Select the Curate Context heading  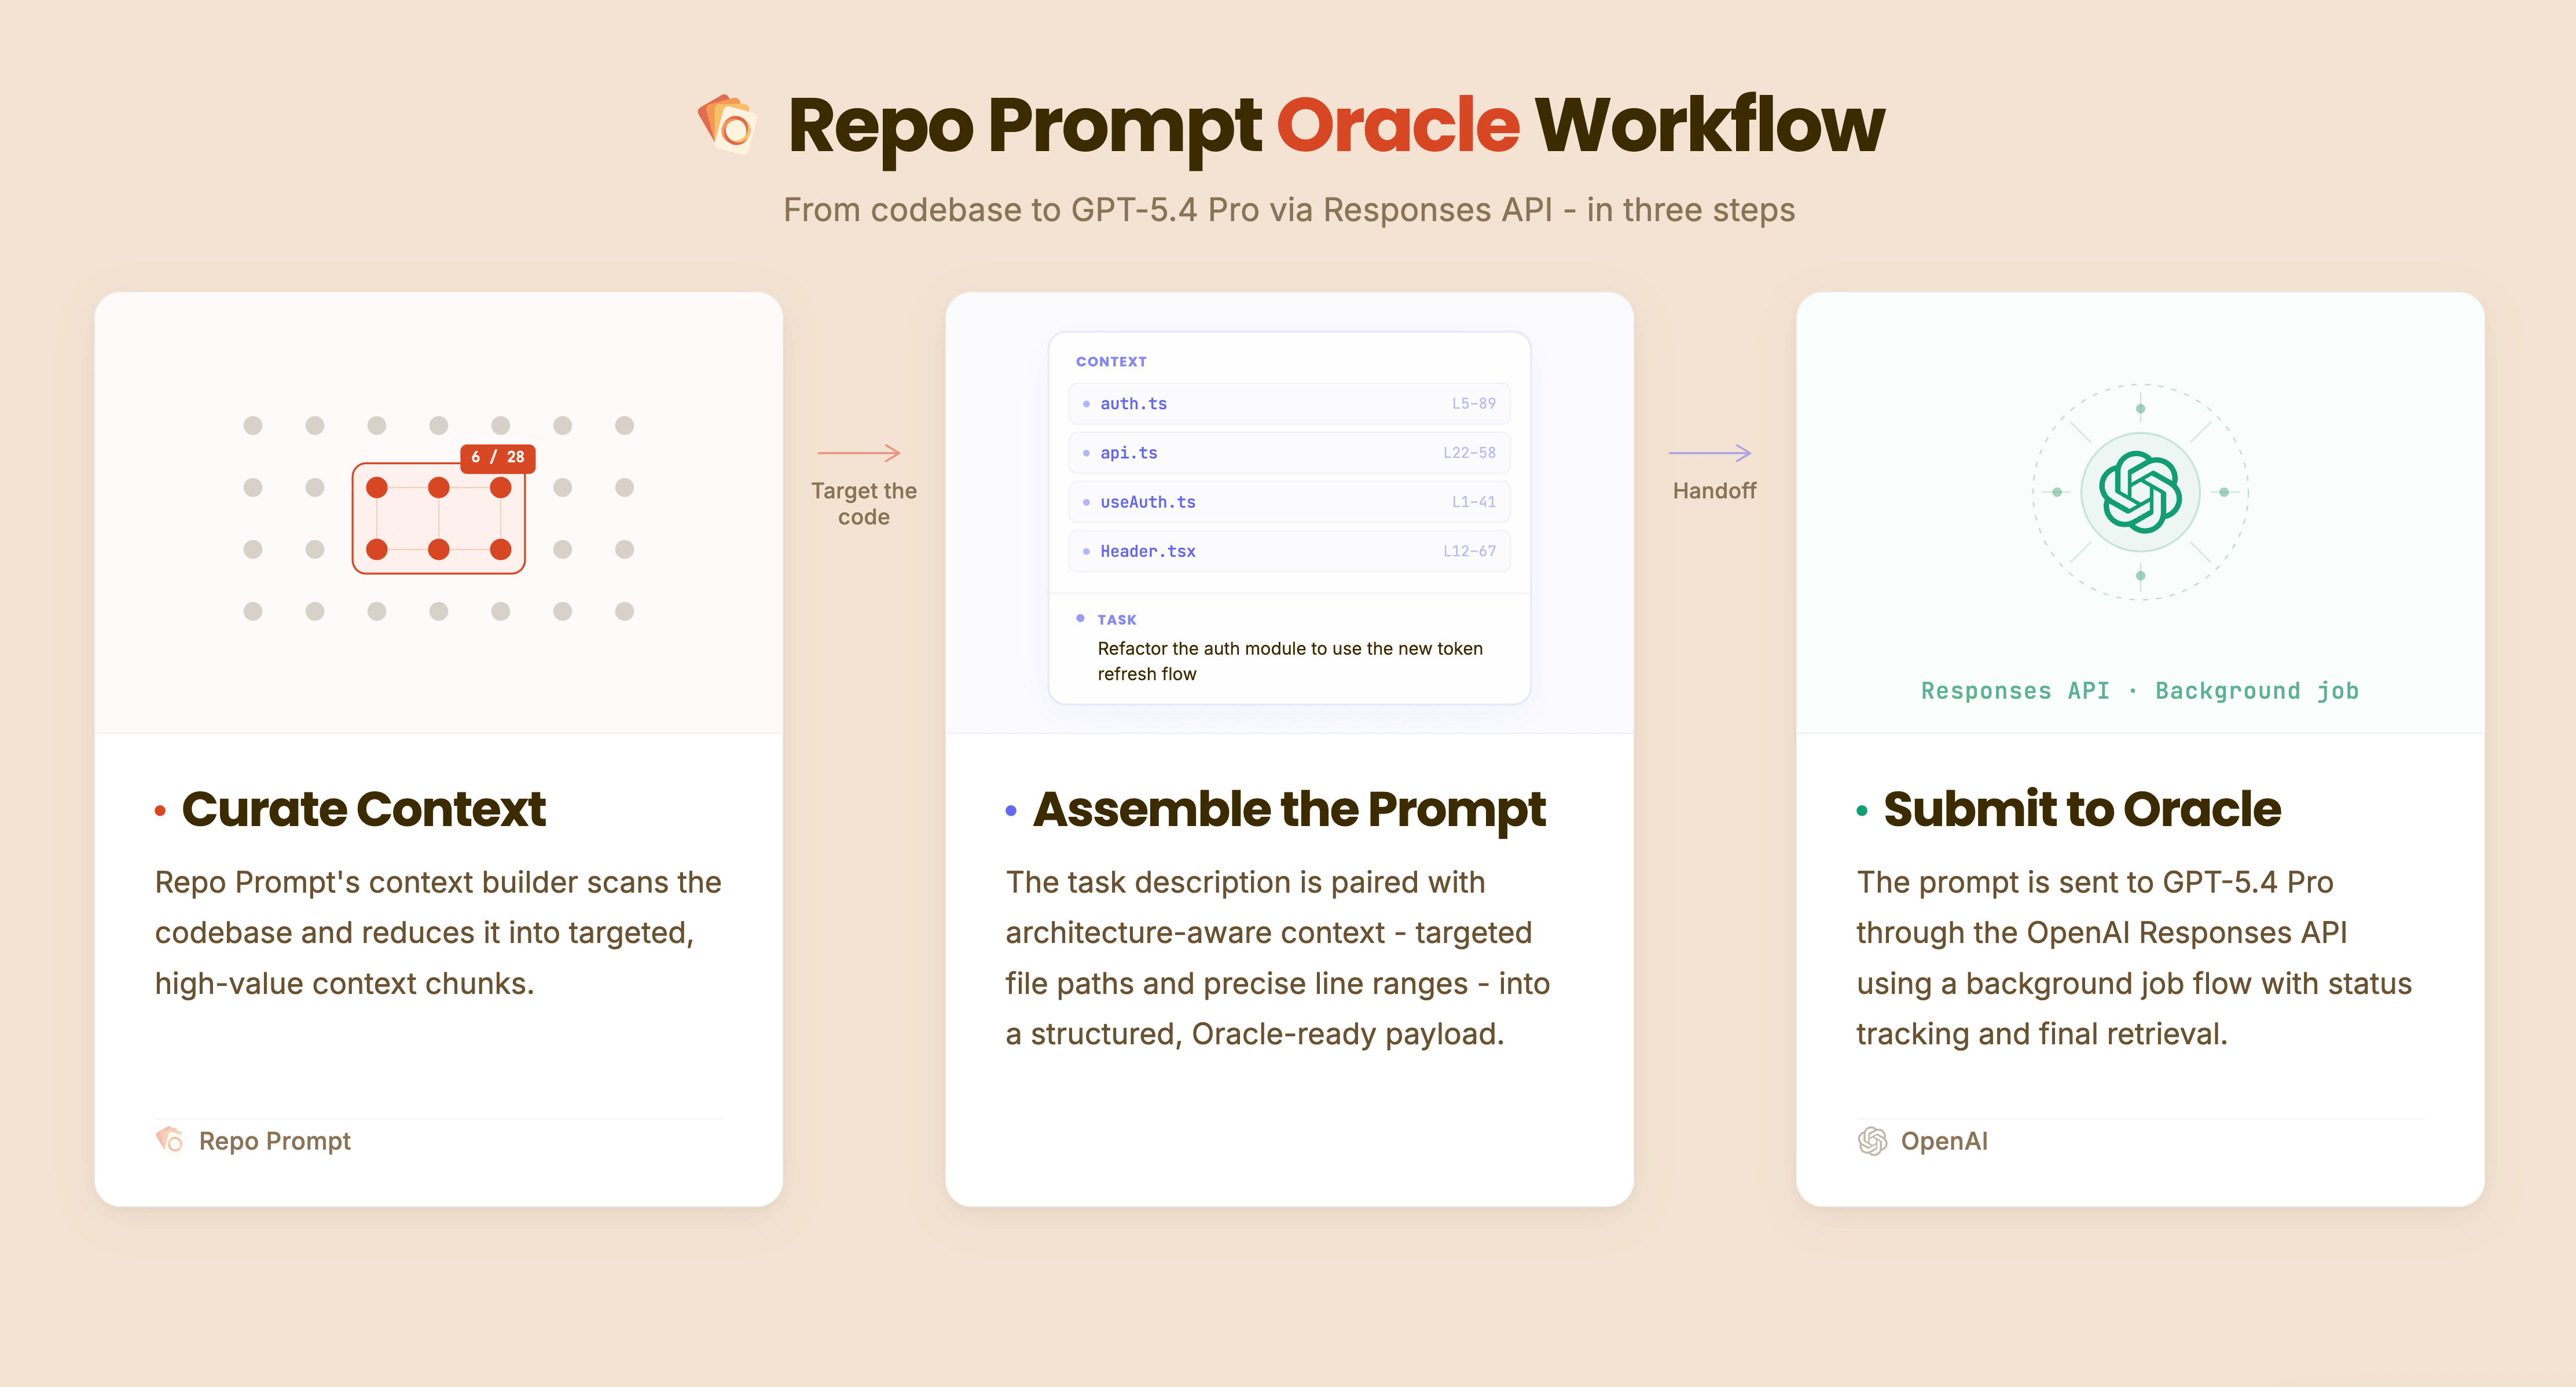364,808
